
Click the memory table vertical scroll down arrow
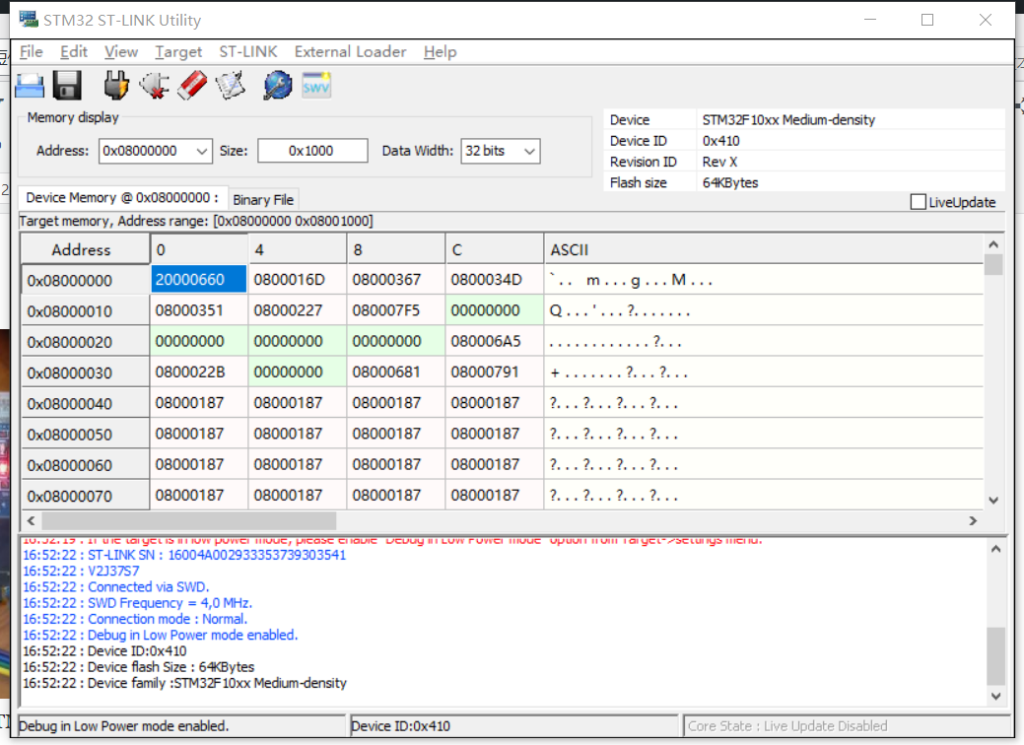pos(993,500)
